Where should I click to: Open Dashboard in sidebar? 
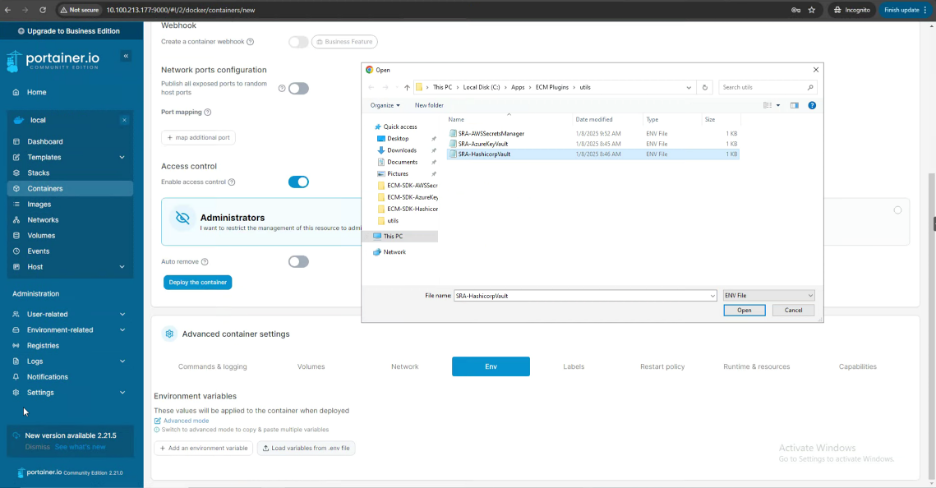coord(45,142)
